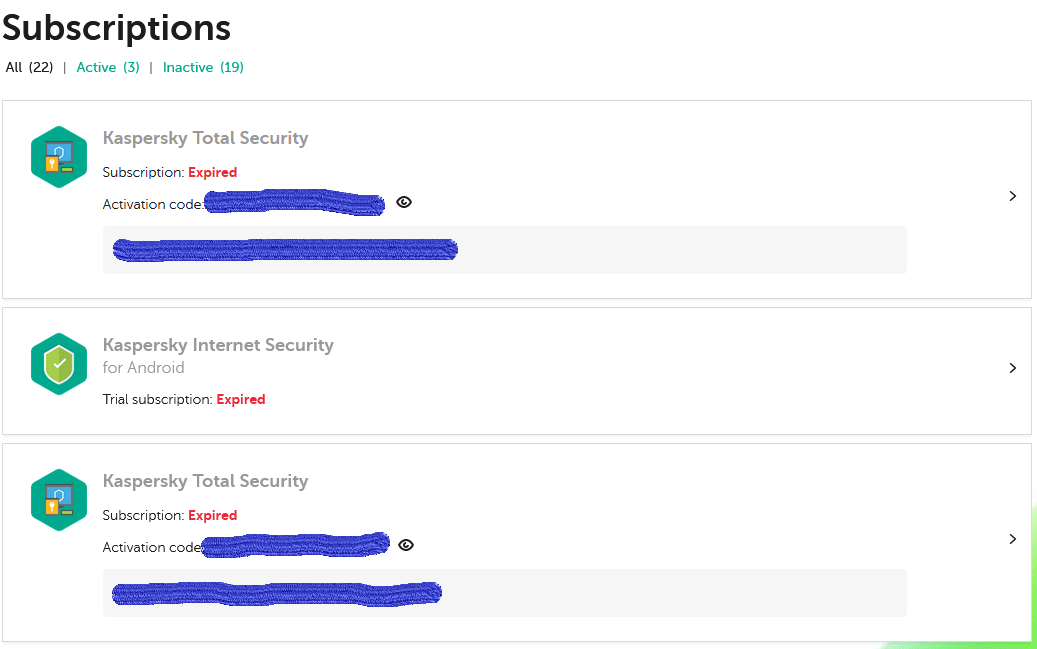The height and width of the screenshot is (649, 1037).
Task: Expand the first Kaspersky Total Security subscription arrow
Action: click(1012, 196)
